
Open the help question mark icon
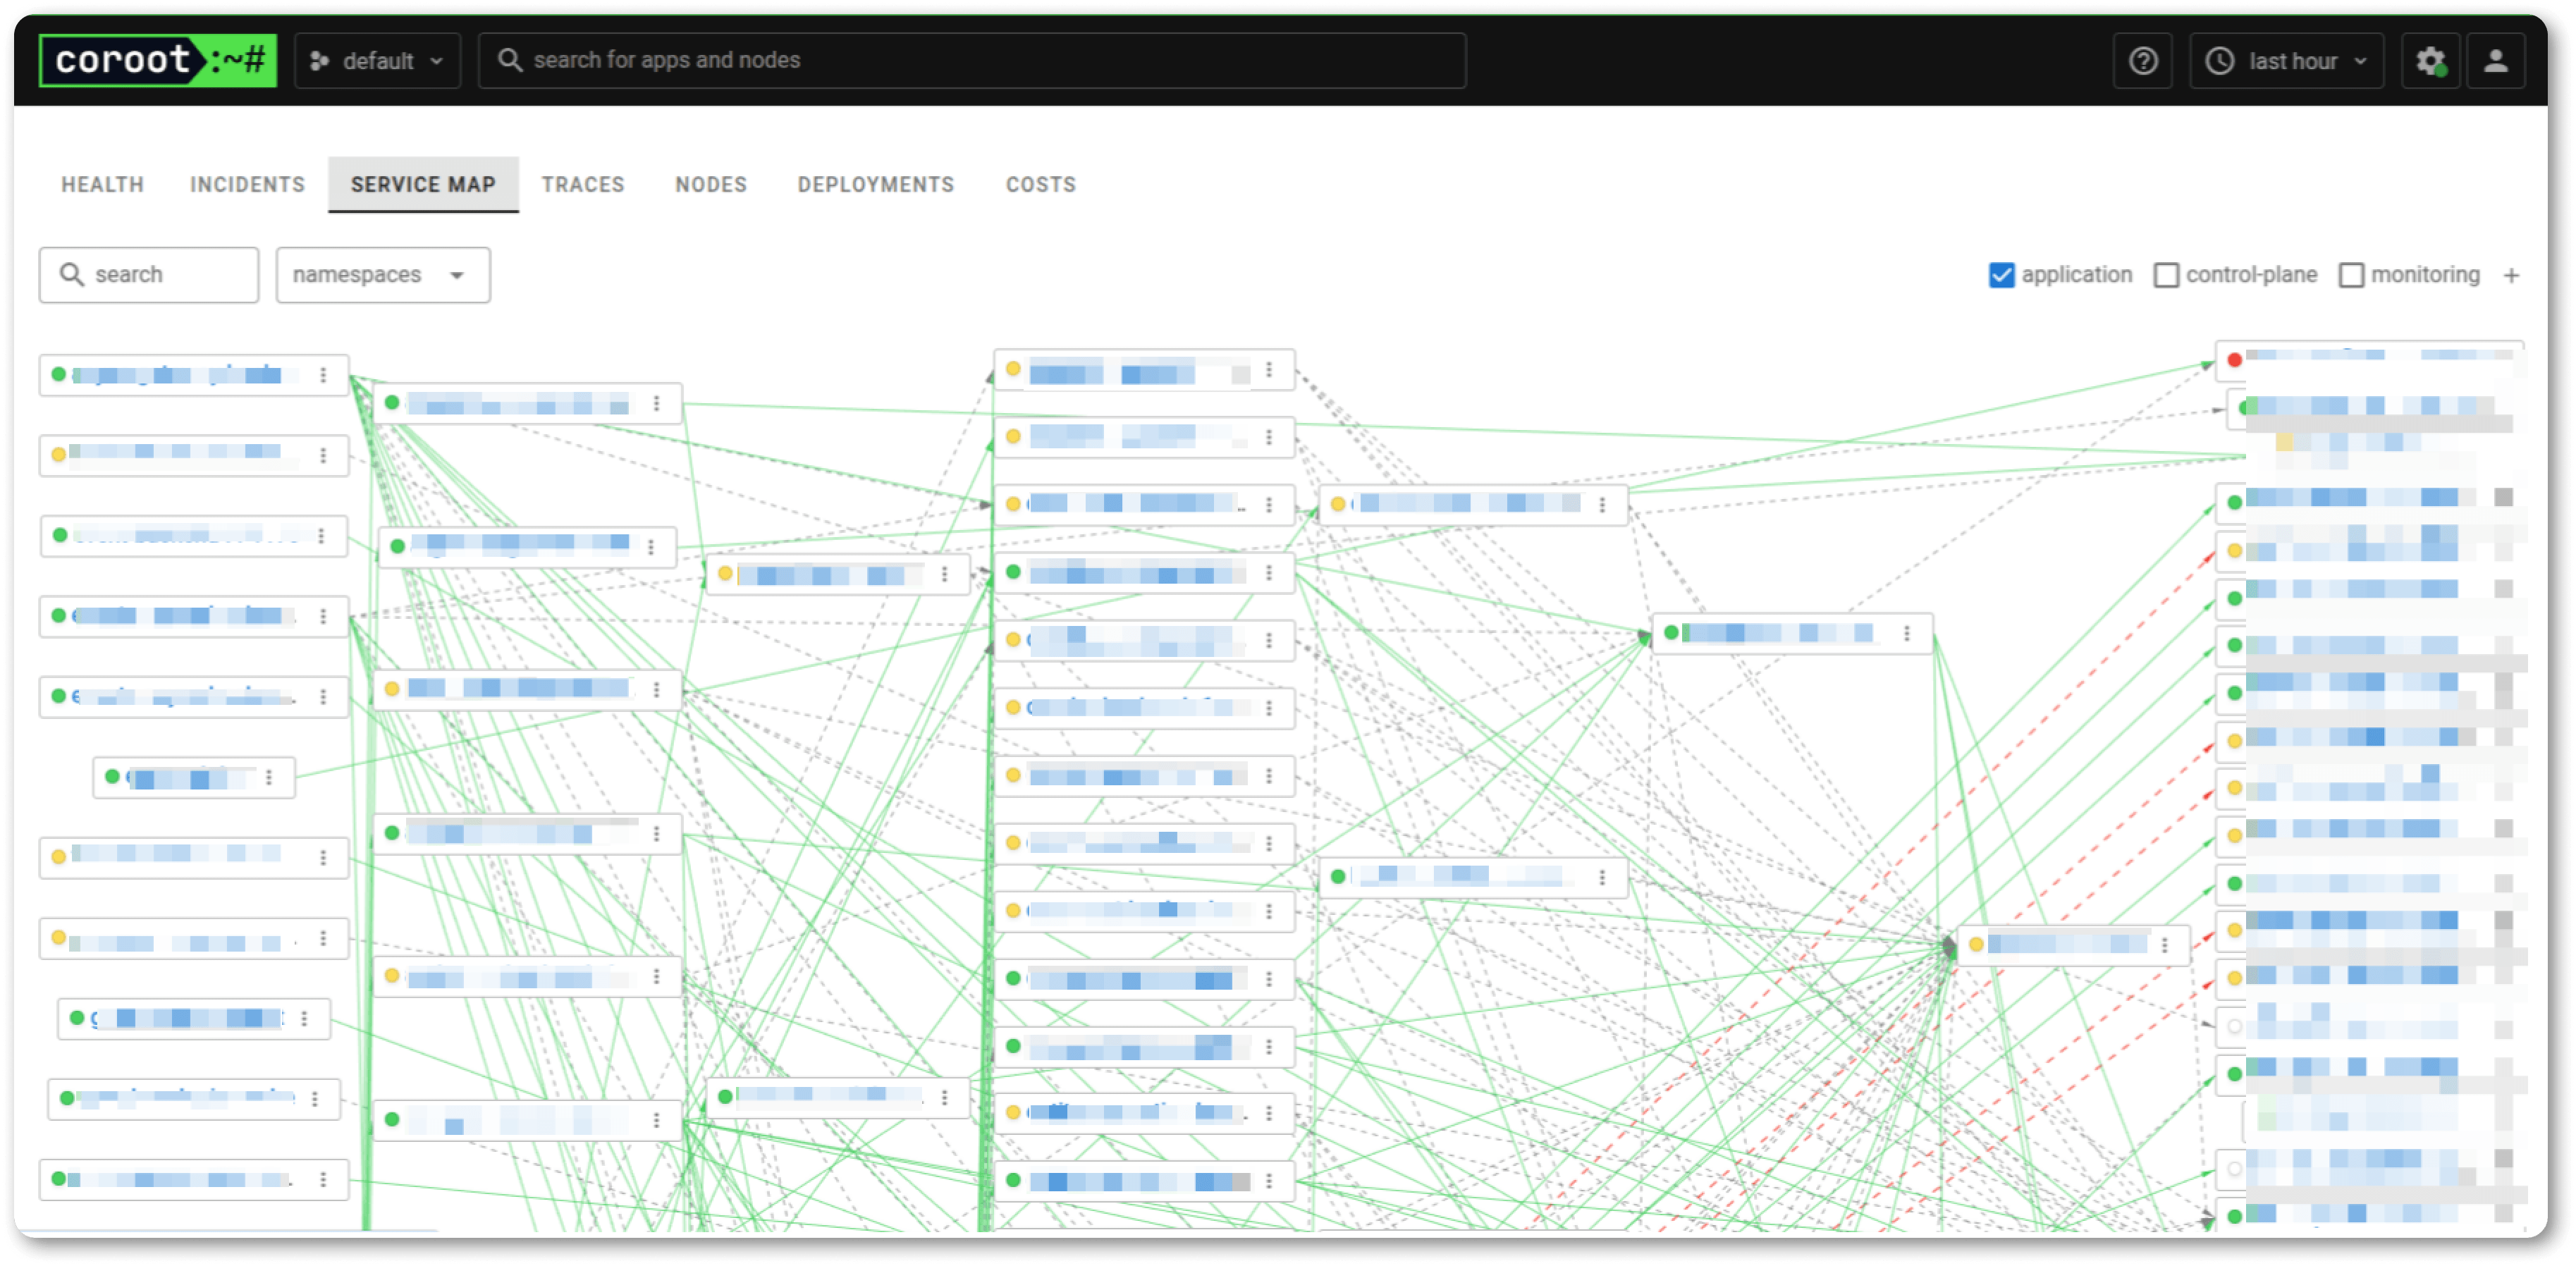coord(2142,61)
